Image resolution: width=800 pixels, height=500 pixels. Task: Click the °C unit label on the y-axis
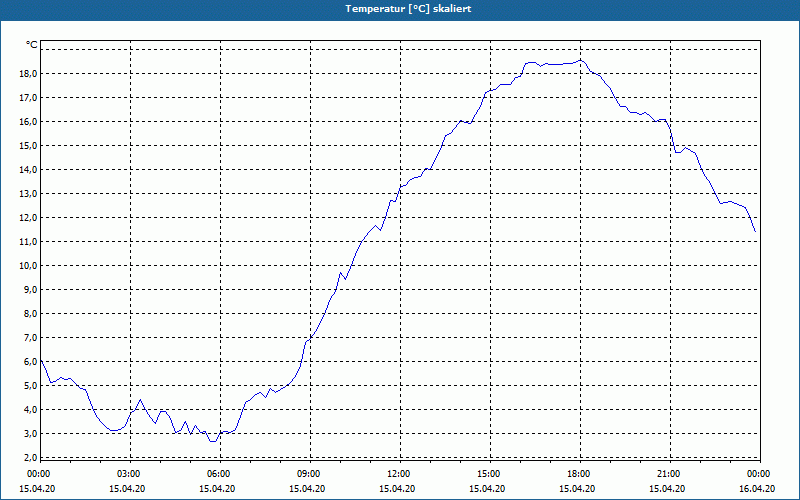(32, 45)
